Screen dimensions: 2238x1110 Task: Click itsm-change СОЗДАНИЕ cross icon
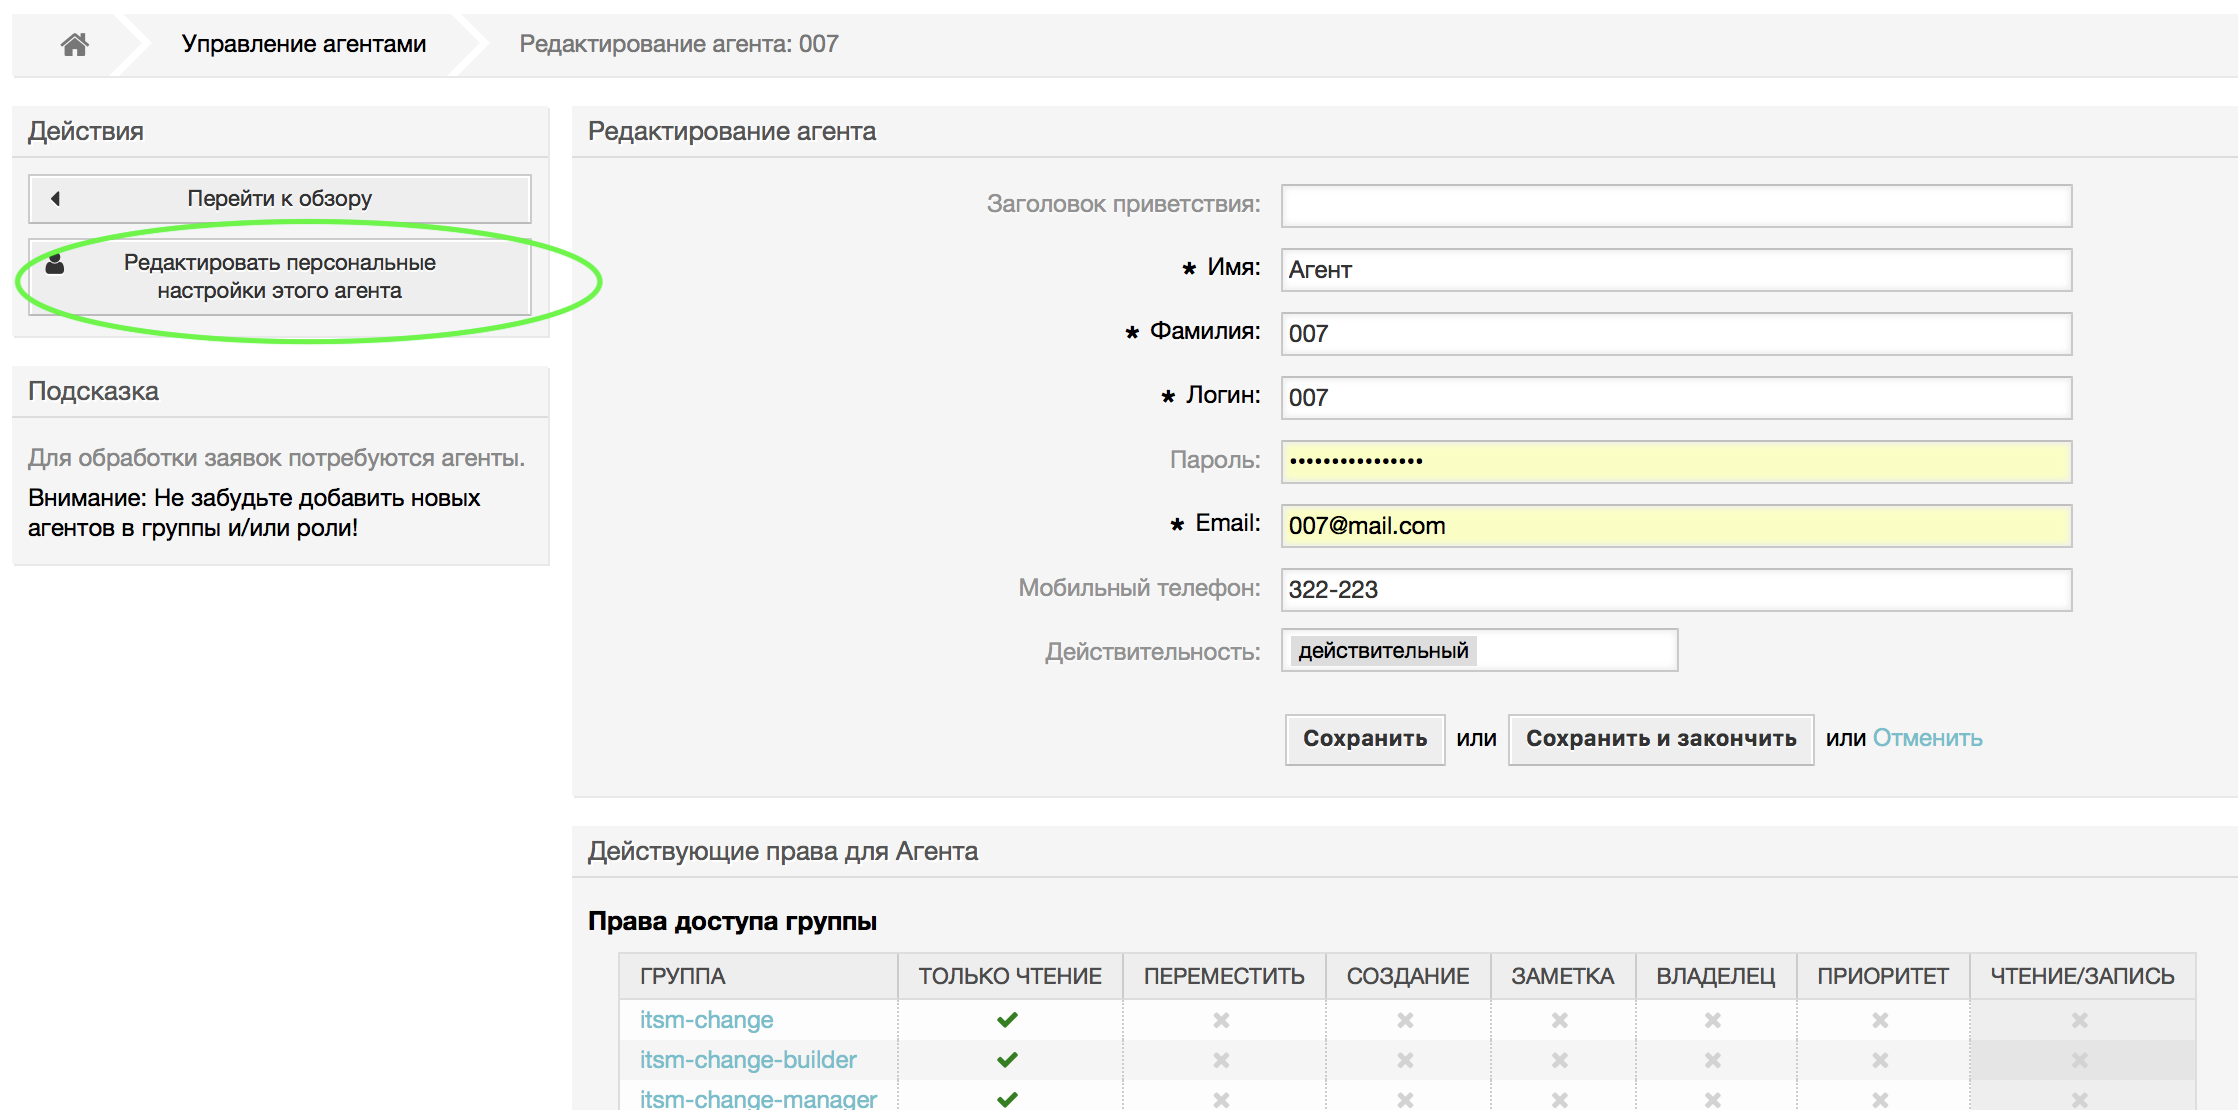tap(1405, 1020)
